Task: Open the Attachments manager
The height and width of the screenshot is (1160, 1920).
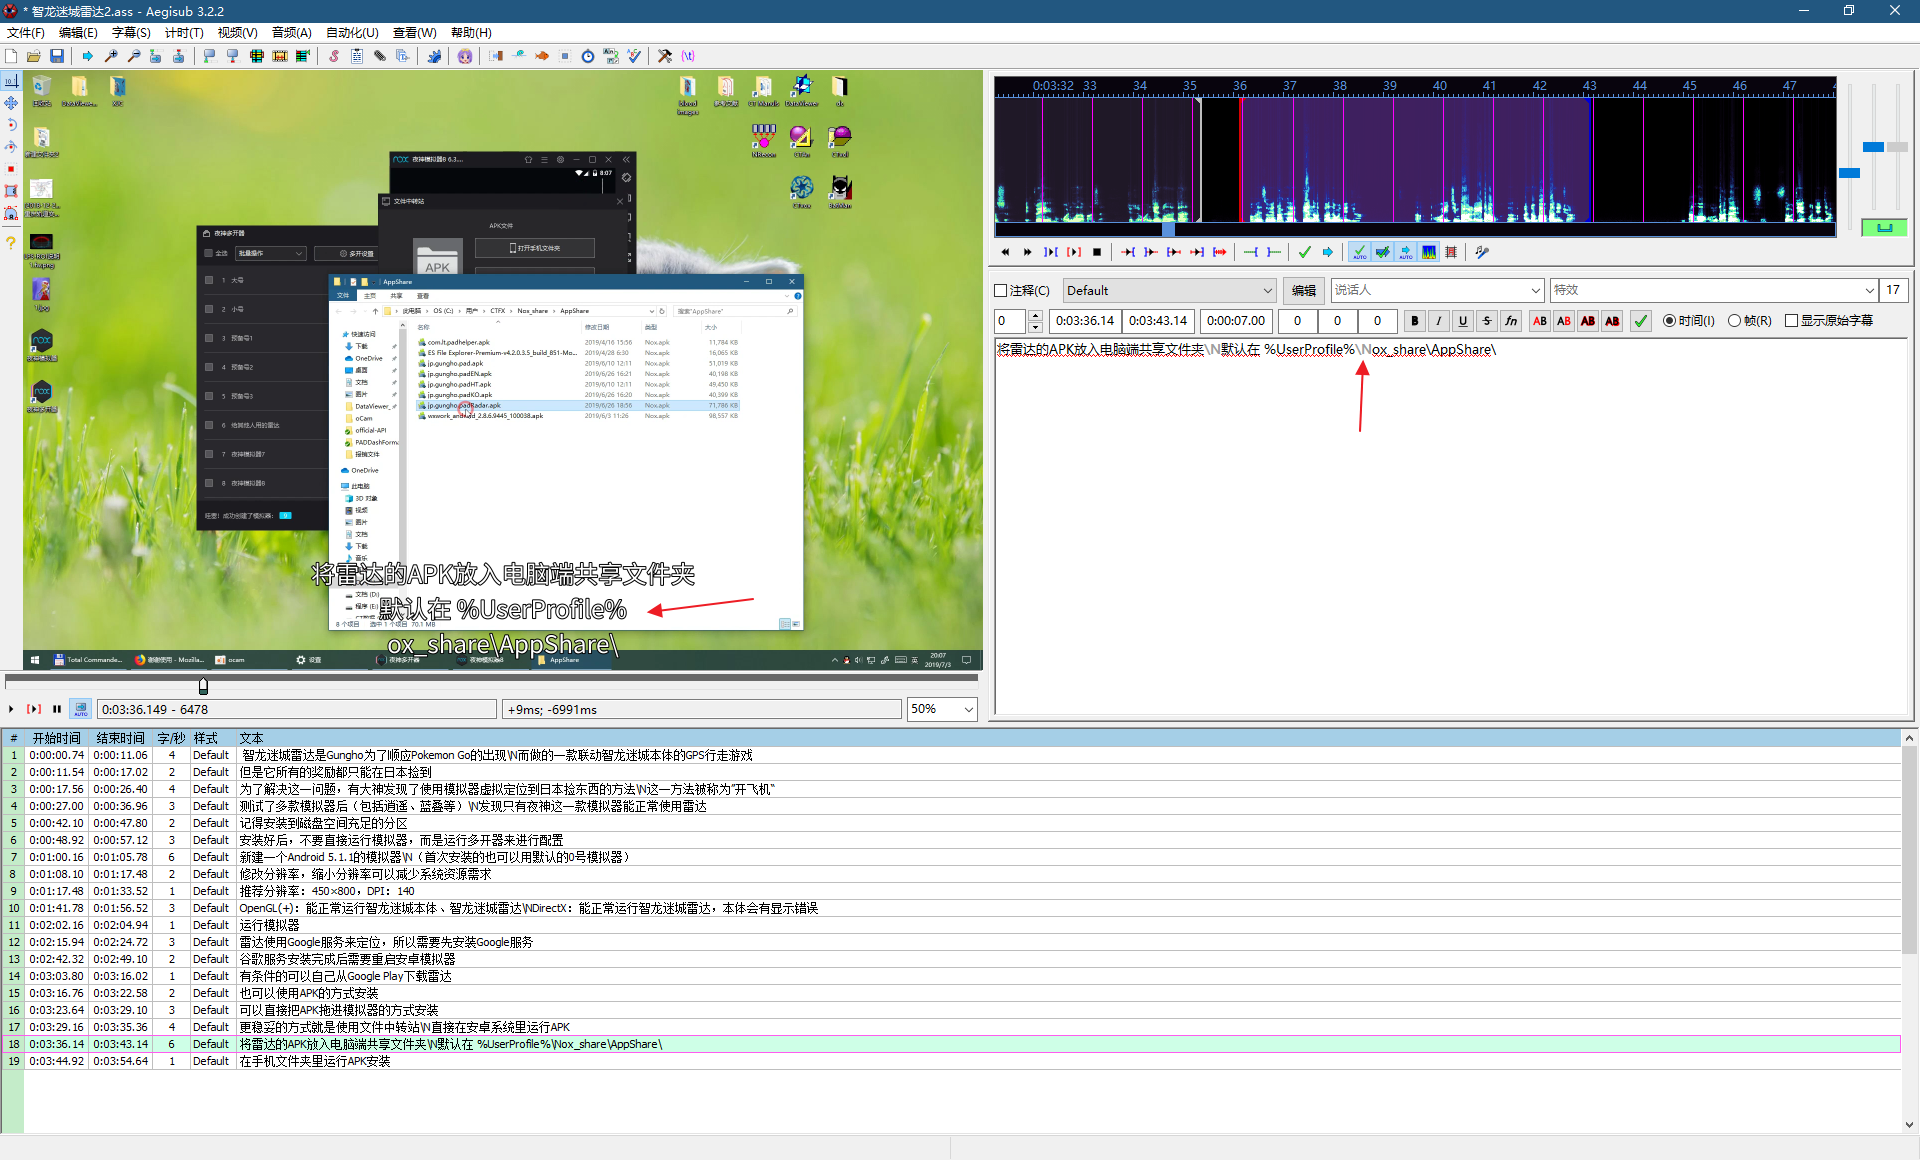Action: (380, 56)
